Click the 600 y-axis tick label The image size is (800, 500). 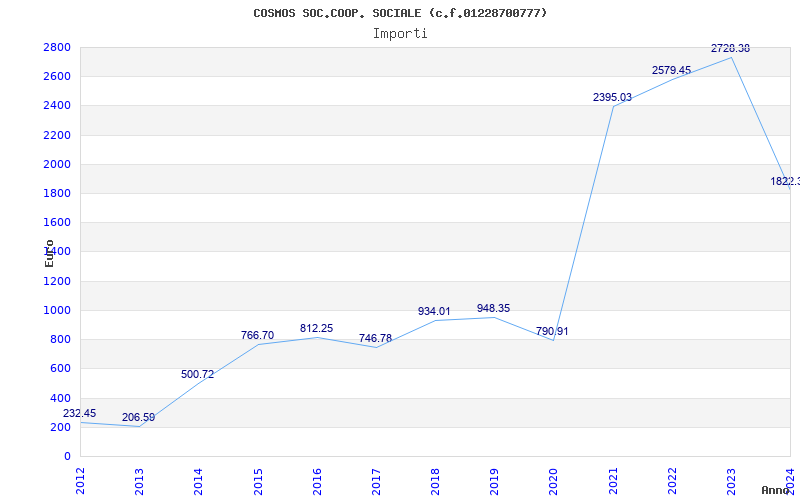[x=60, y=368]
